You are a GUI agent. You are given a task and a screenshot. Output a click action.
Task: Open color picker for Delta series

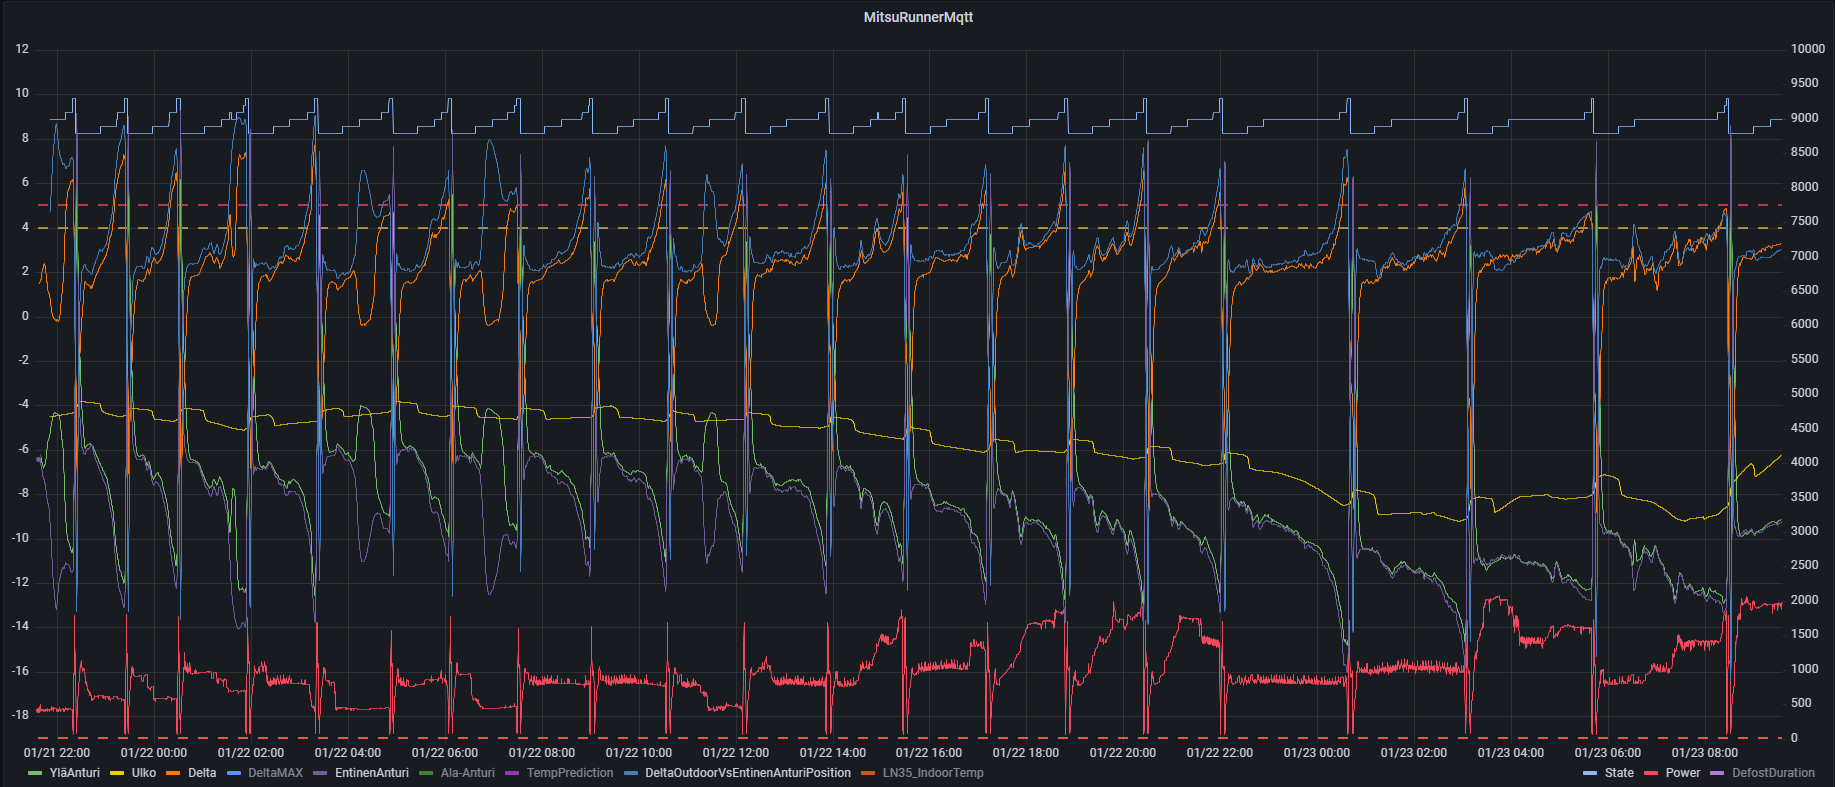click(x=173, y=773)
